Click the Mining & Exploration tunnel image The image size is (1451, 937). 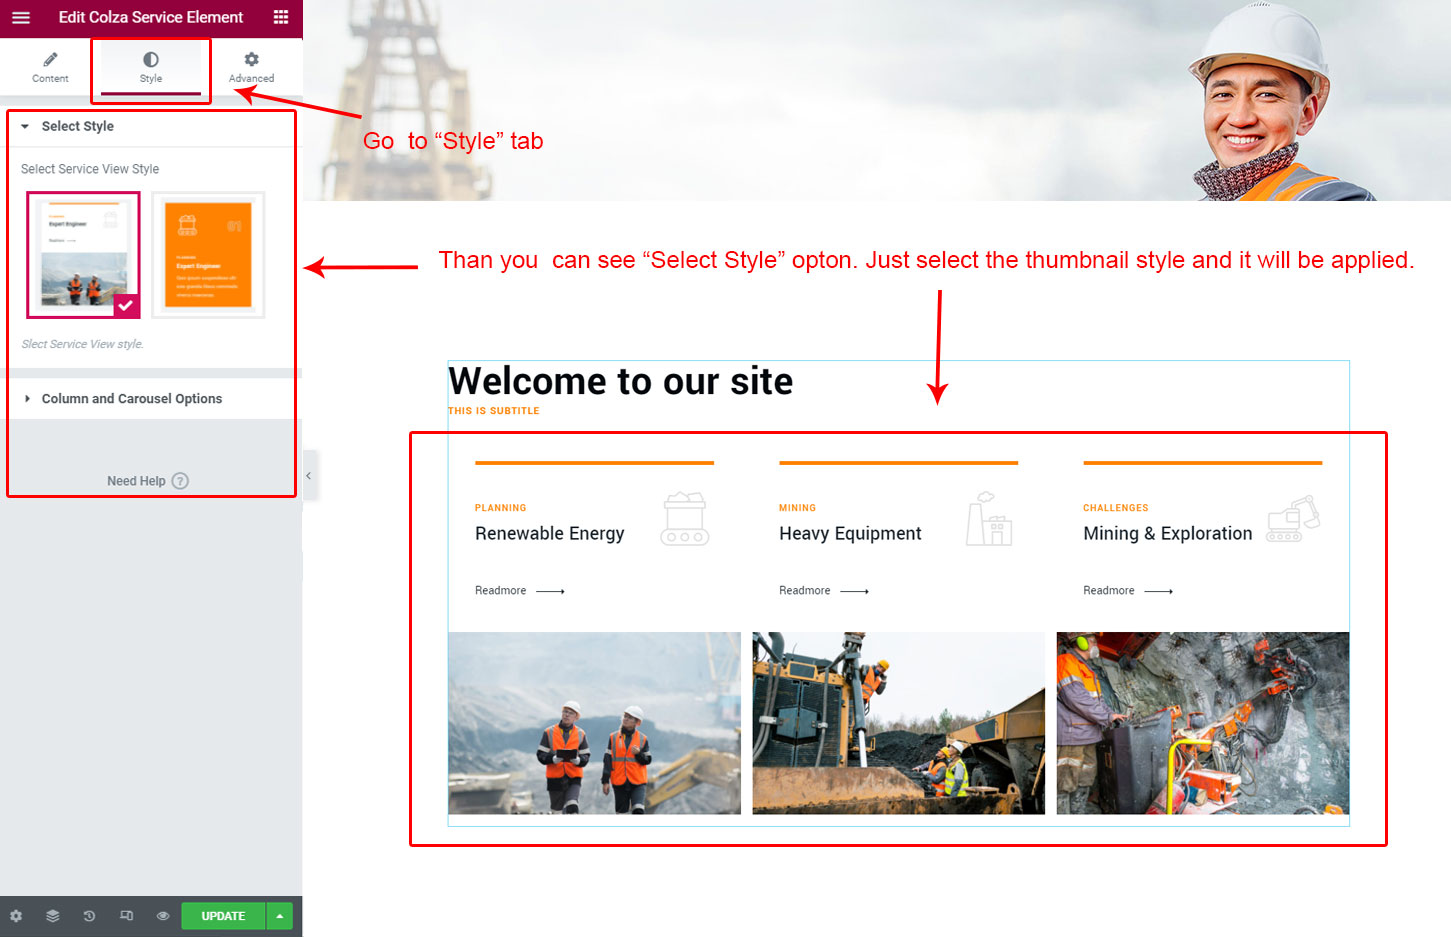[1202, 723]
